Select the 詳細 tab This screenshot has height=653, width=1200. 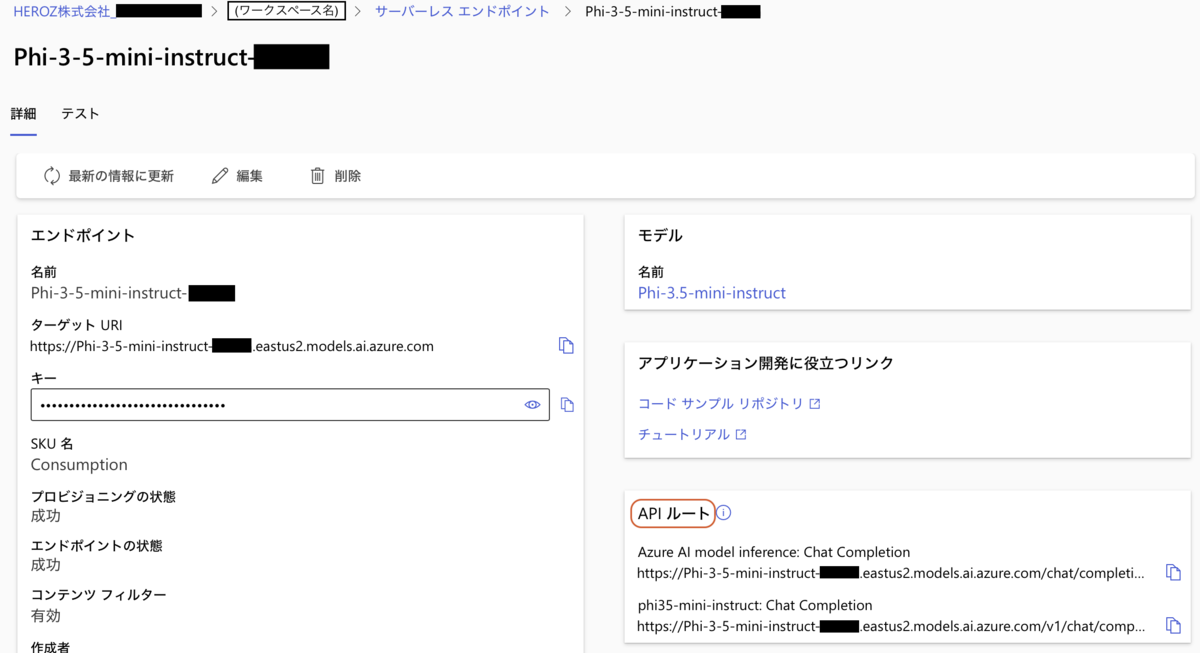click(x=24, y=114)
